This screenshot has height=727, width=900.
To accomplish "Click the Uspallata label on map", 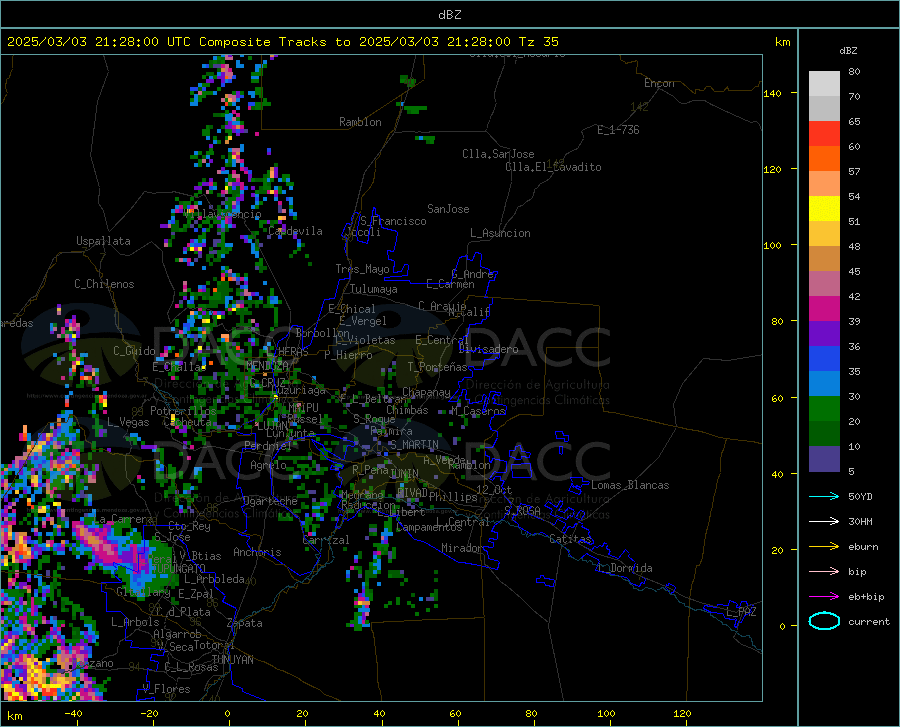I will [x=103, y=241].
